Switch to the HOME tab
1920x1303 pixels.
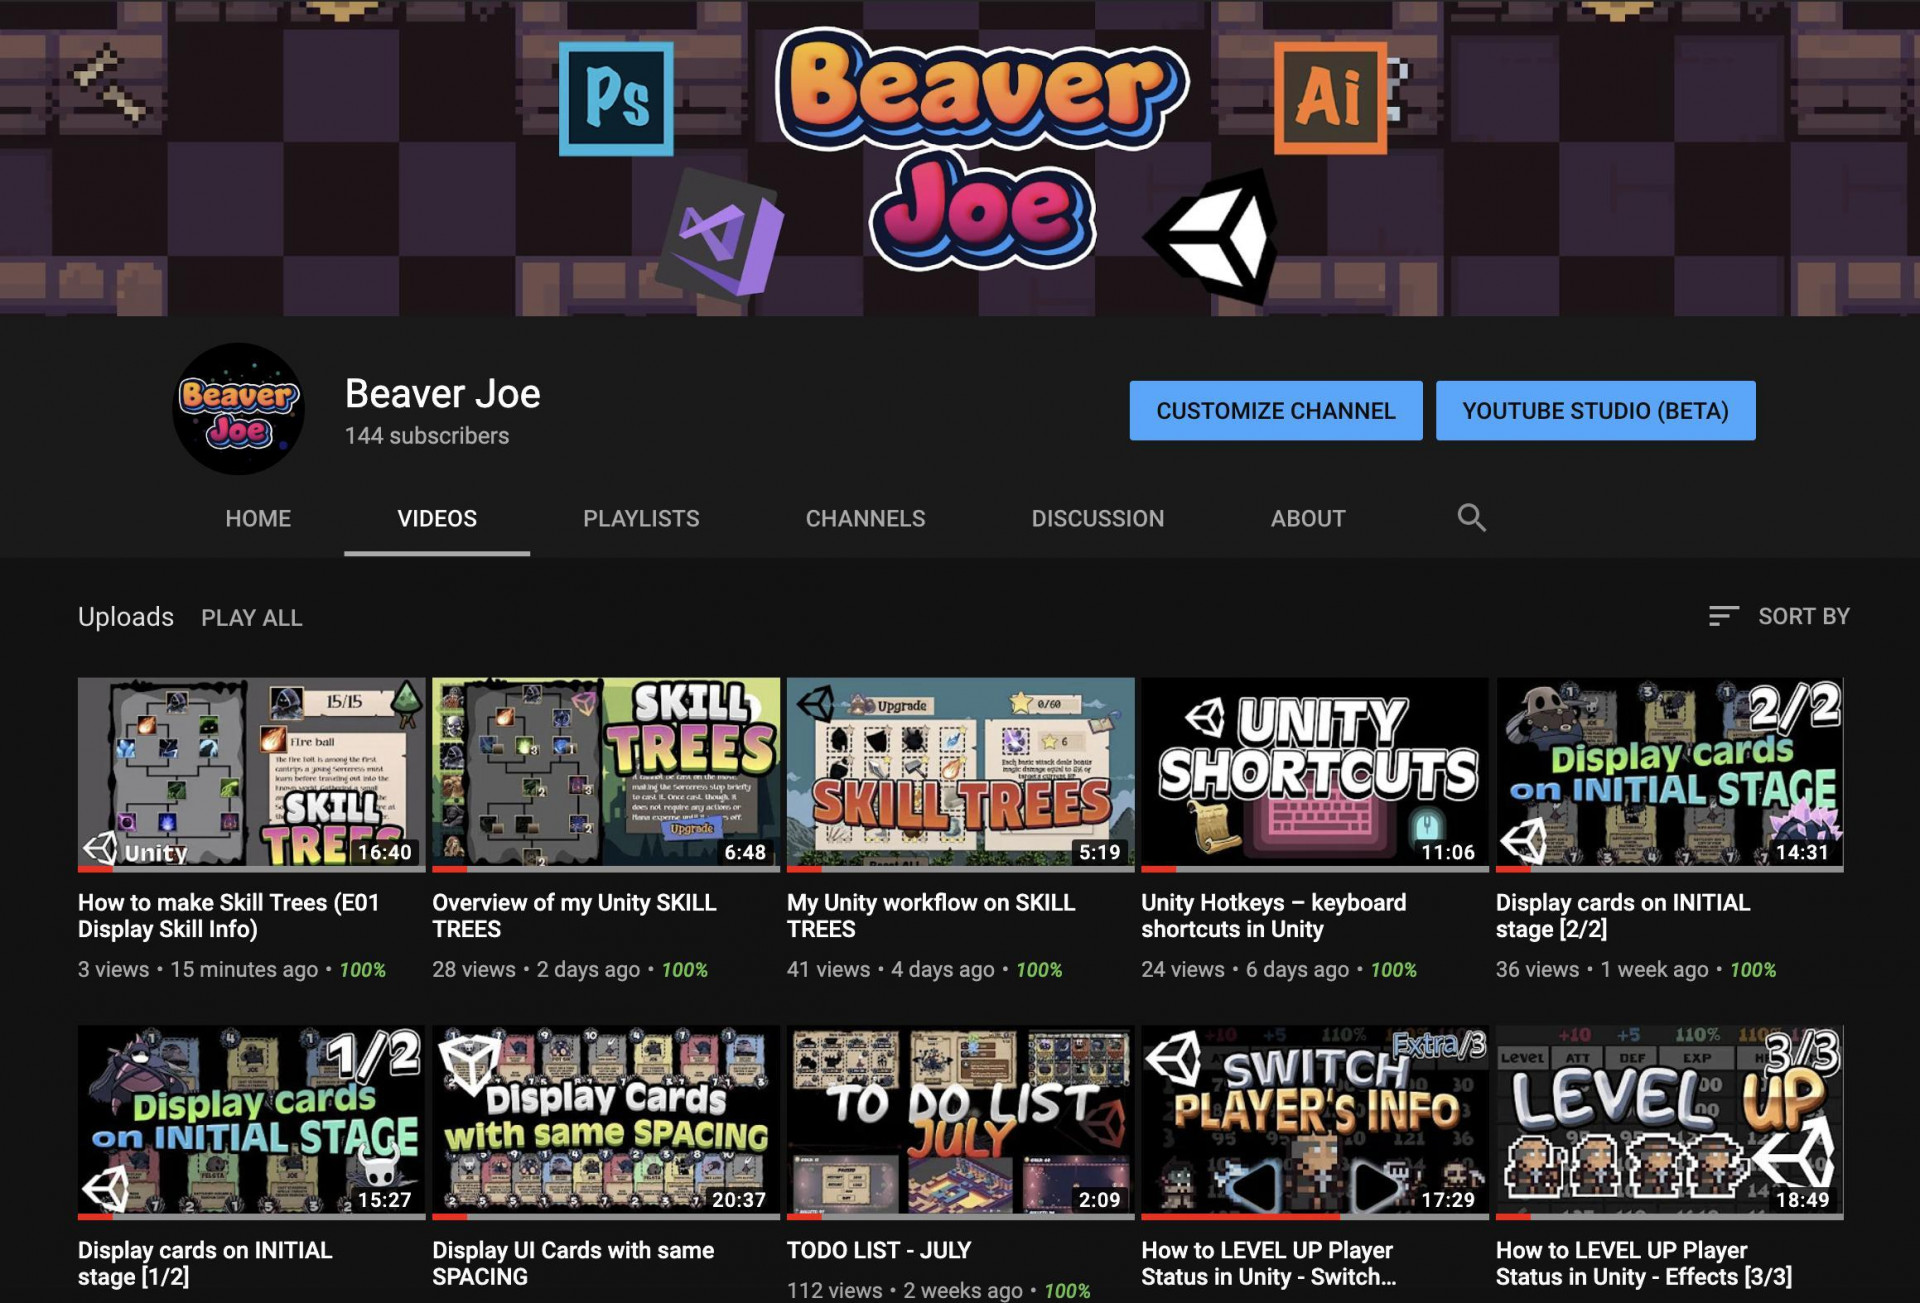click(258, 518)
